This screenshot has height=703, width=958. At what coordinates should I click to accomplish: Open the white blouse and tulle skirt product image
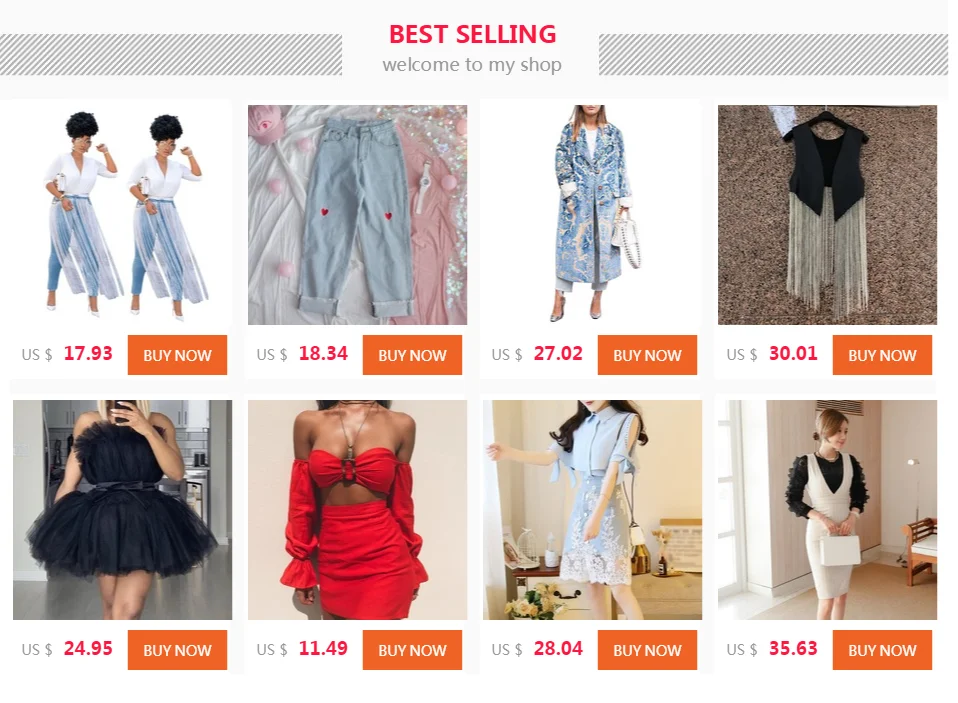pyautogui.click(x=122, y=215)
